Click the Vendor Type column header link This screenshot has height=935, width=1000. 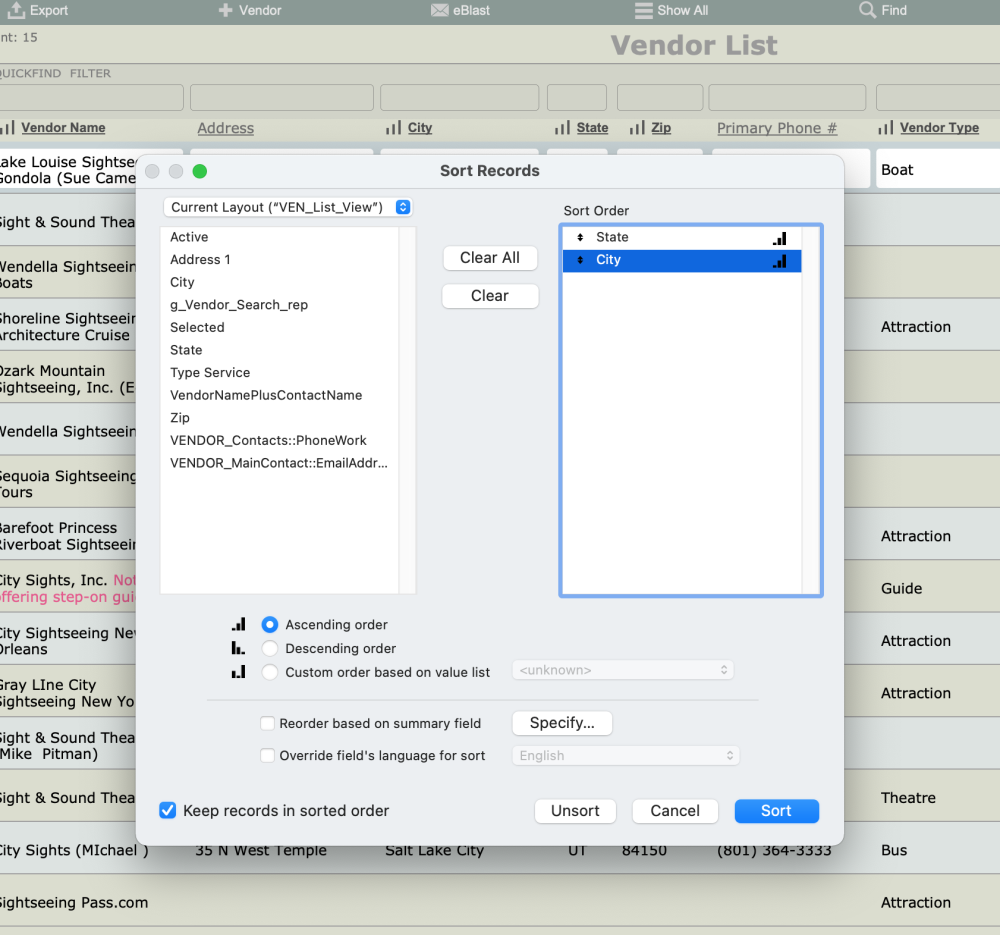[939, 128]
